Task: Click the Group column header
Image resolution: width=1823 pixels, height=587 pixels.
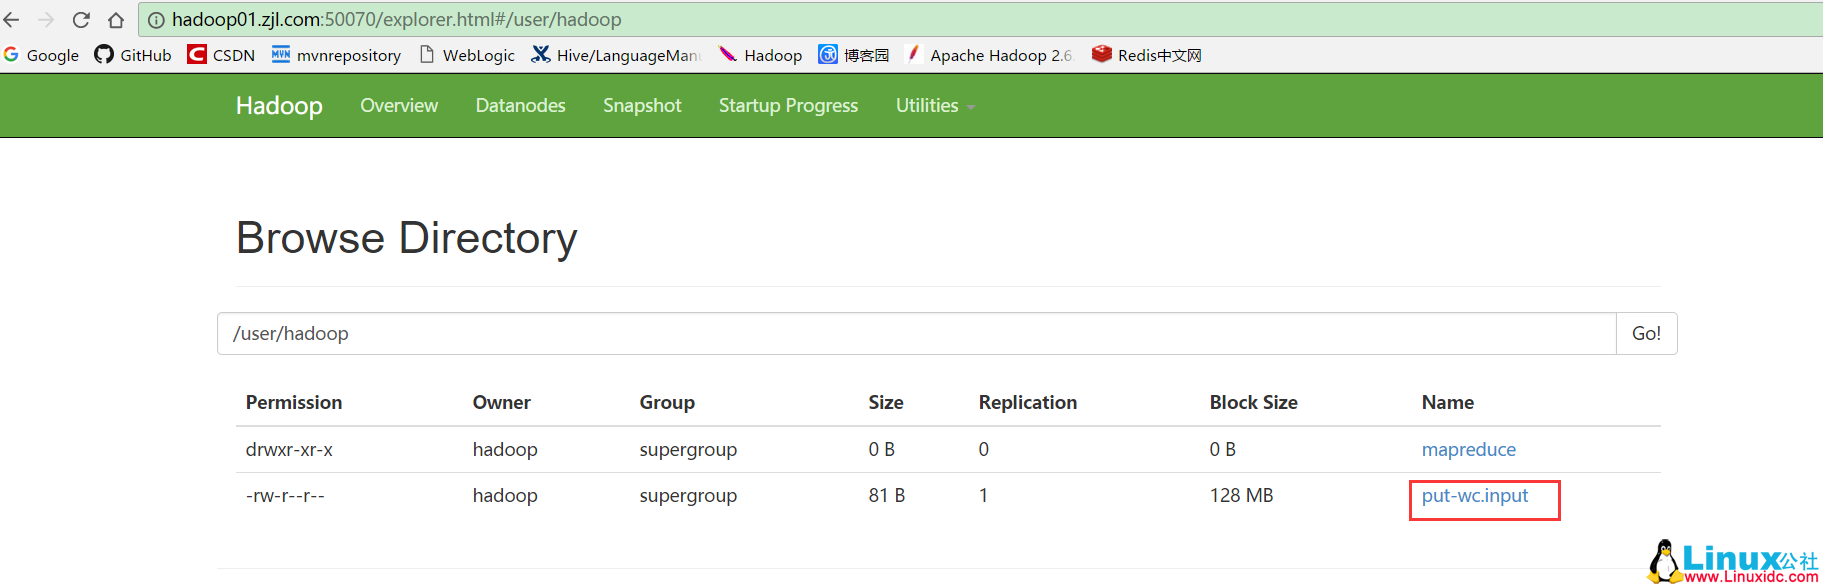Action: tap(667, 402)
